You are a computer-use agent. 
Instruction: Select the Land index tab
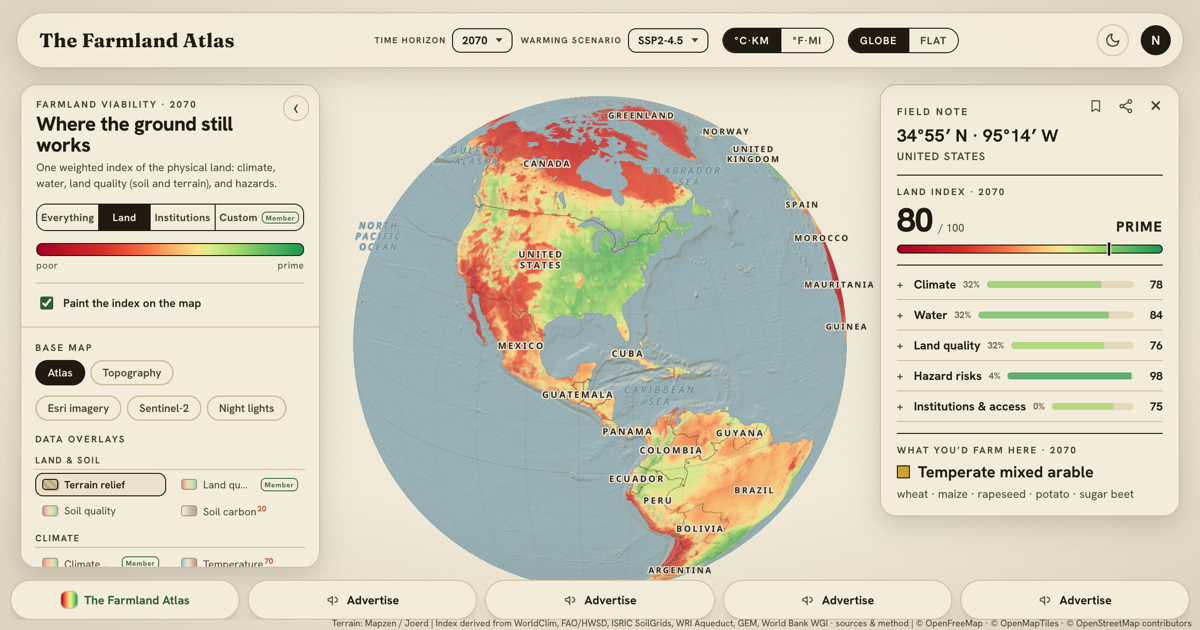124,218
